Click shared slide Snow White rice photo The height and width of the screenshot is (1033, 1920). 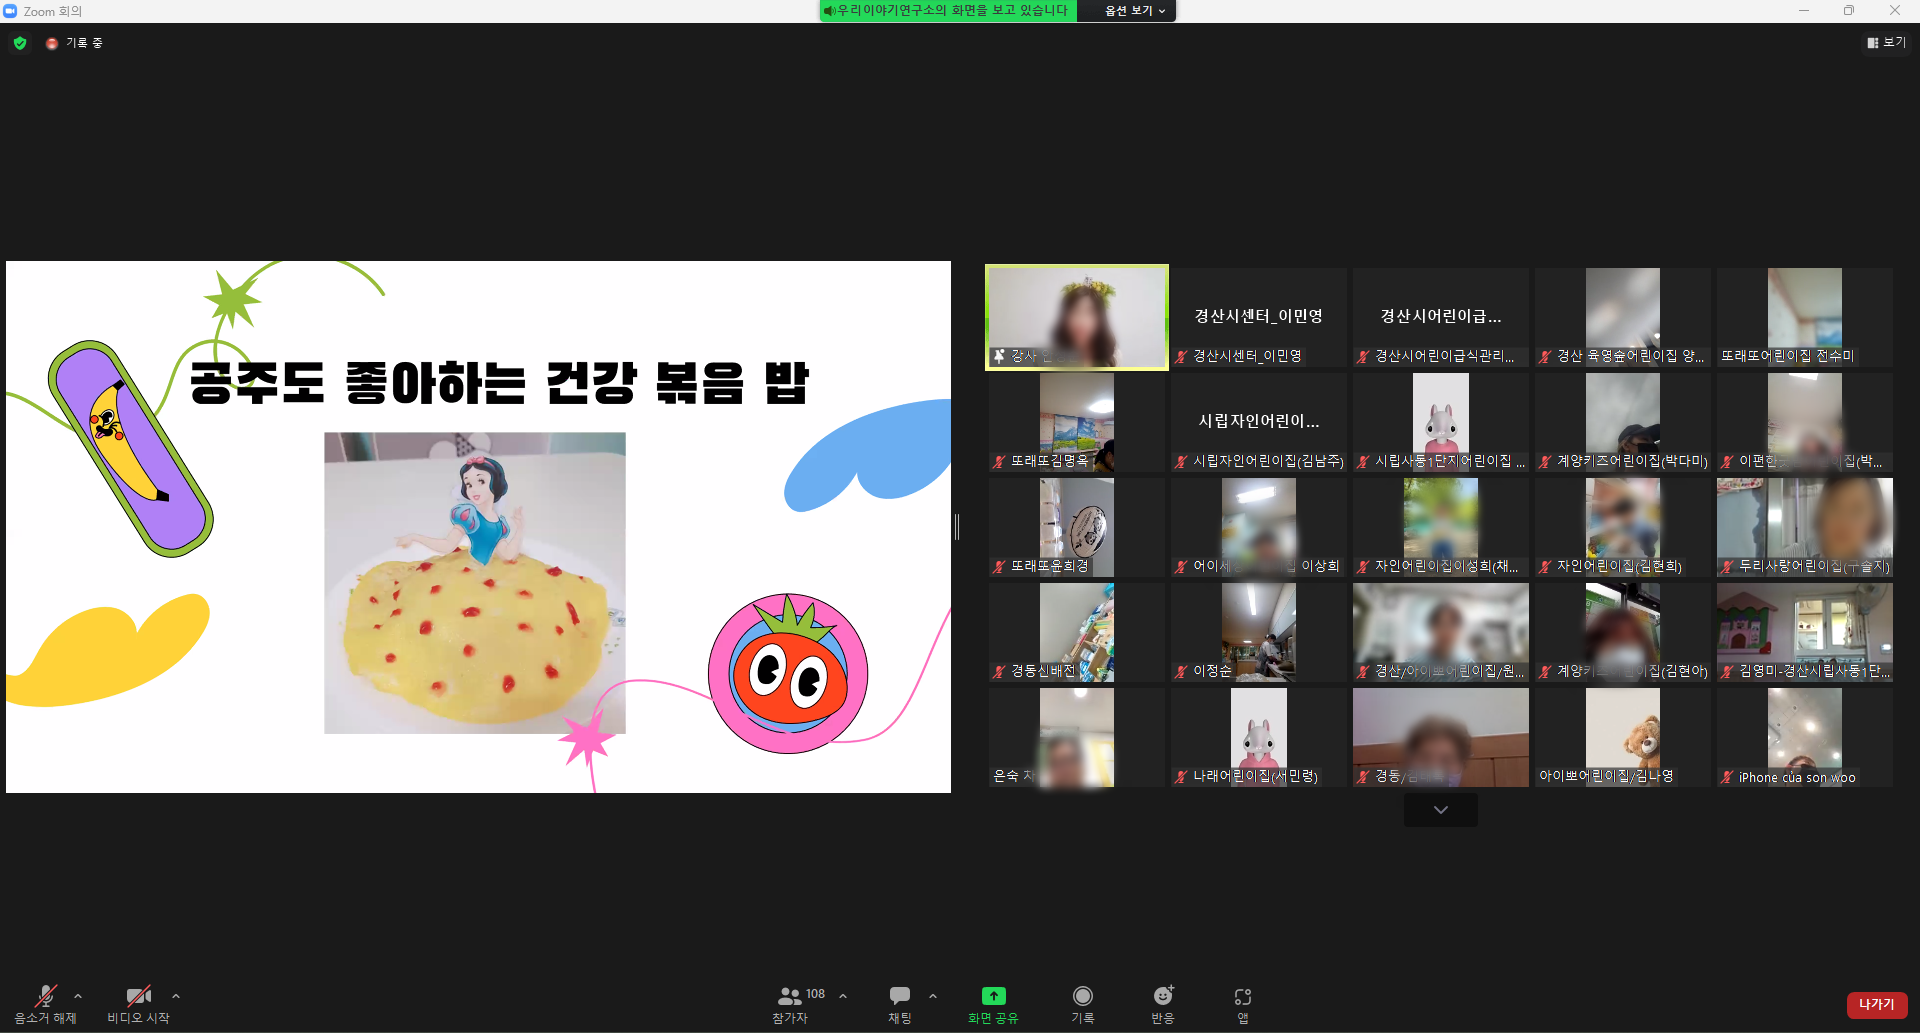[475, 583]
